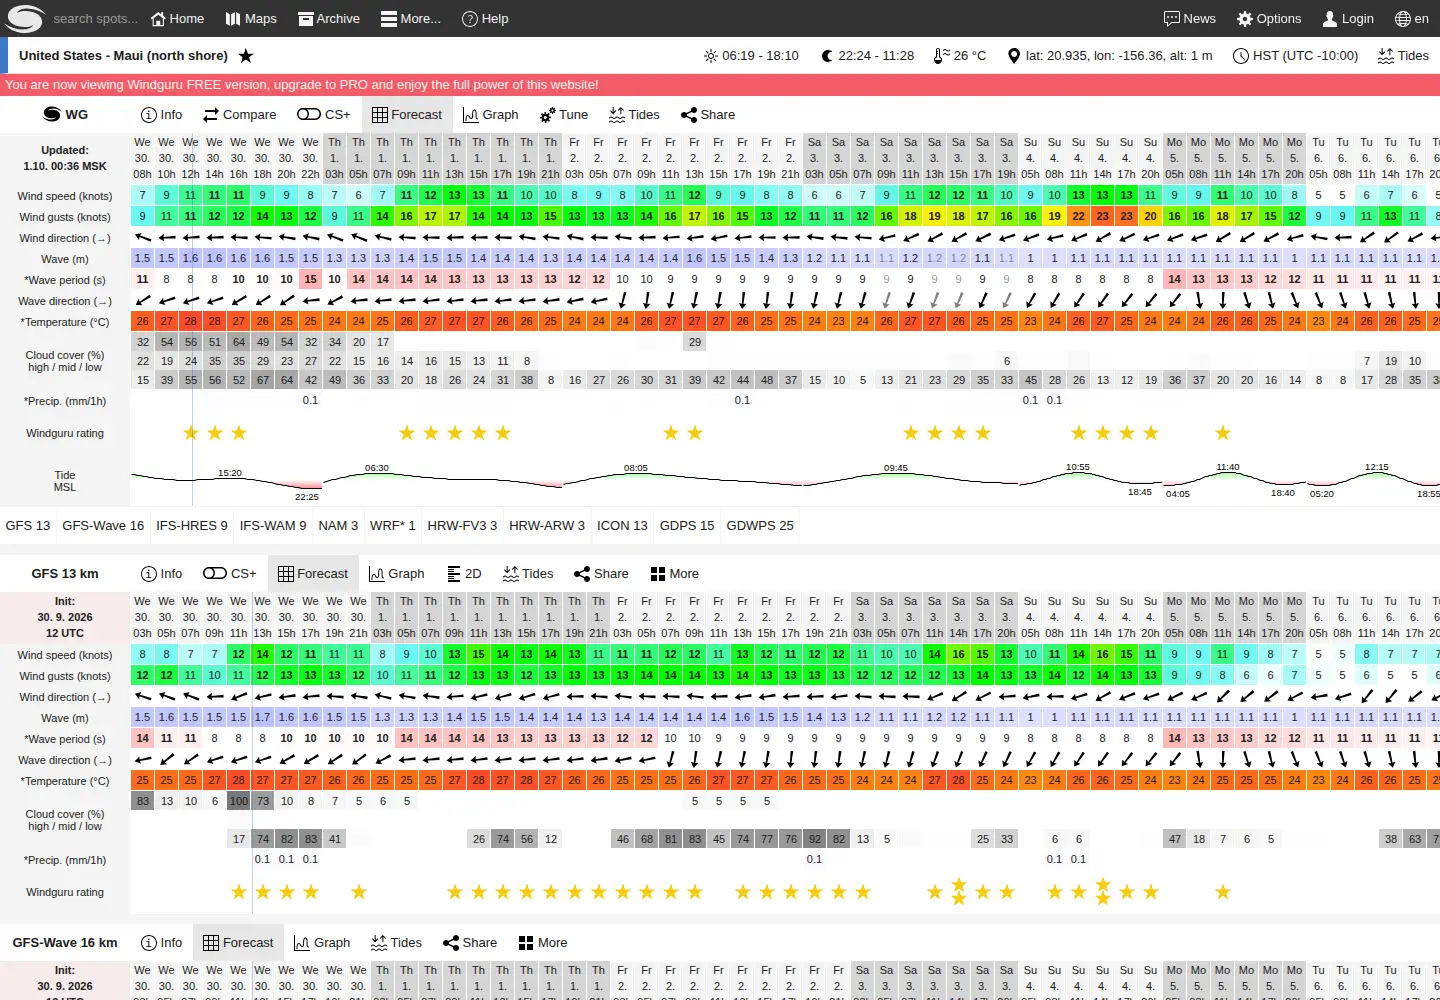Click the WG tide curve chart
This screenshot has width=1440, height=1000.
(785, 480)
